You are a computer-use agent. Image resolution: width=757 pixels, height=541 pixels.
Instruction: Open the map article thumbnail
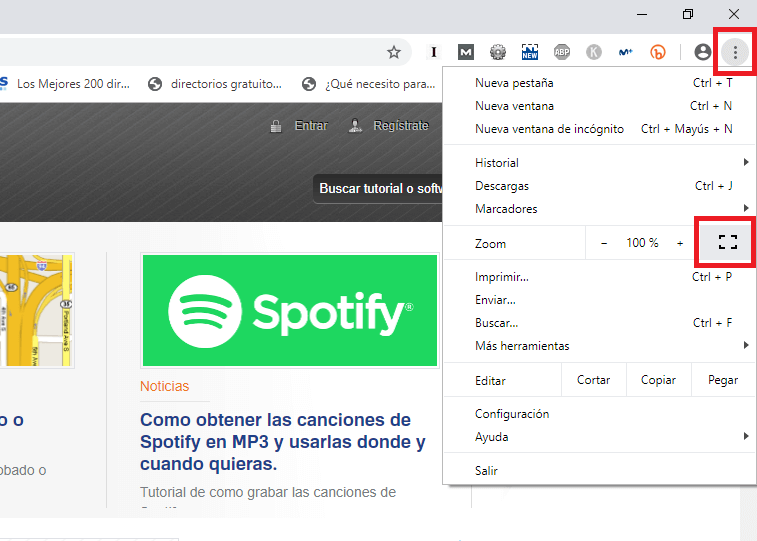tap(37, 310)
